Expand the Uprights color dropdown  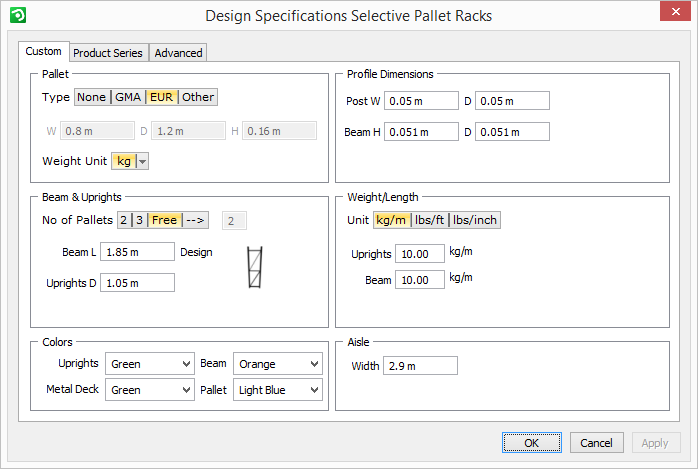tap(150, 364)
